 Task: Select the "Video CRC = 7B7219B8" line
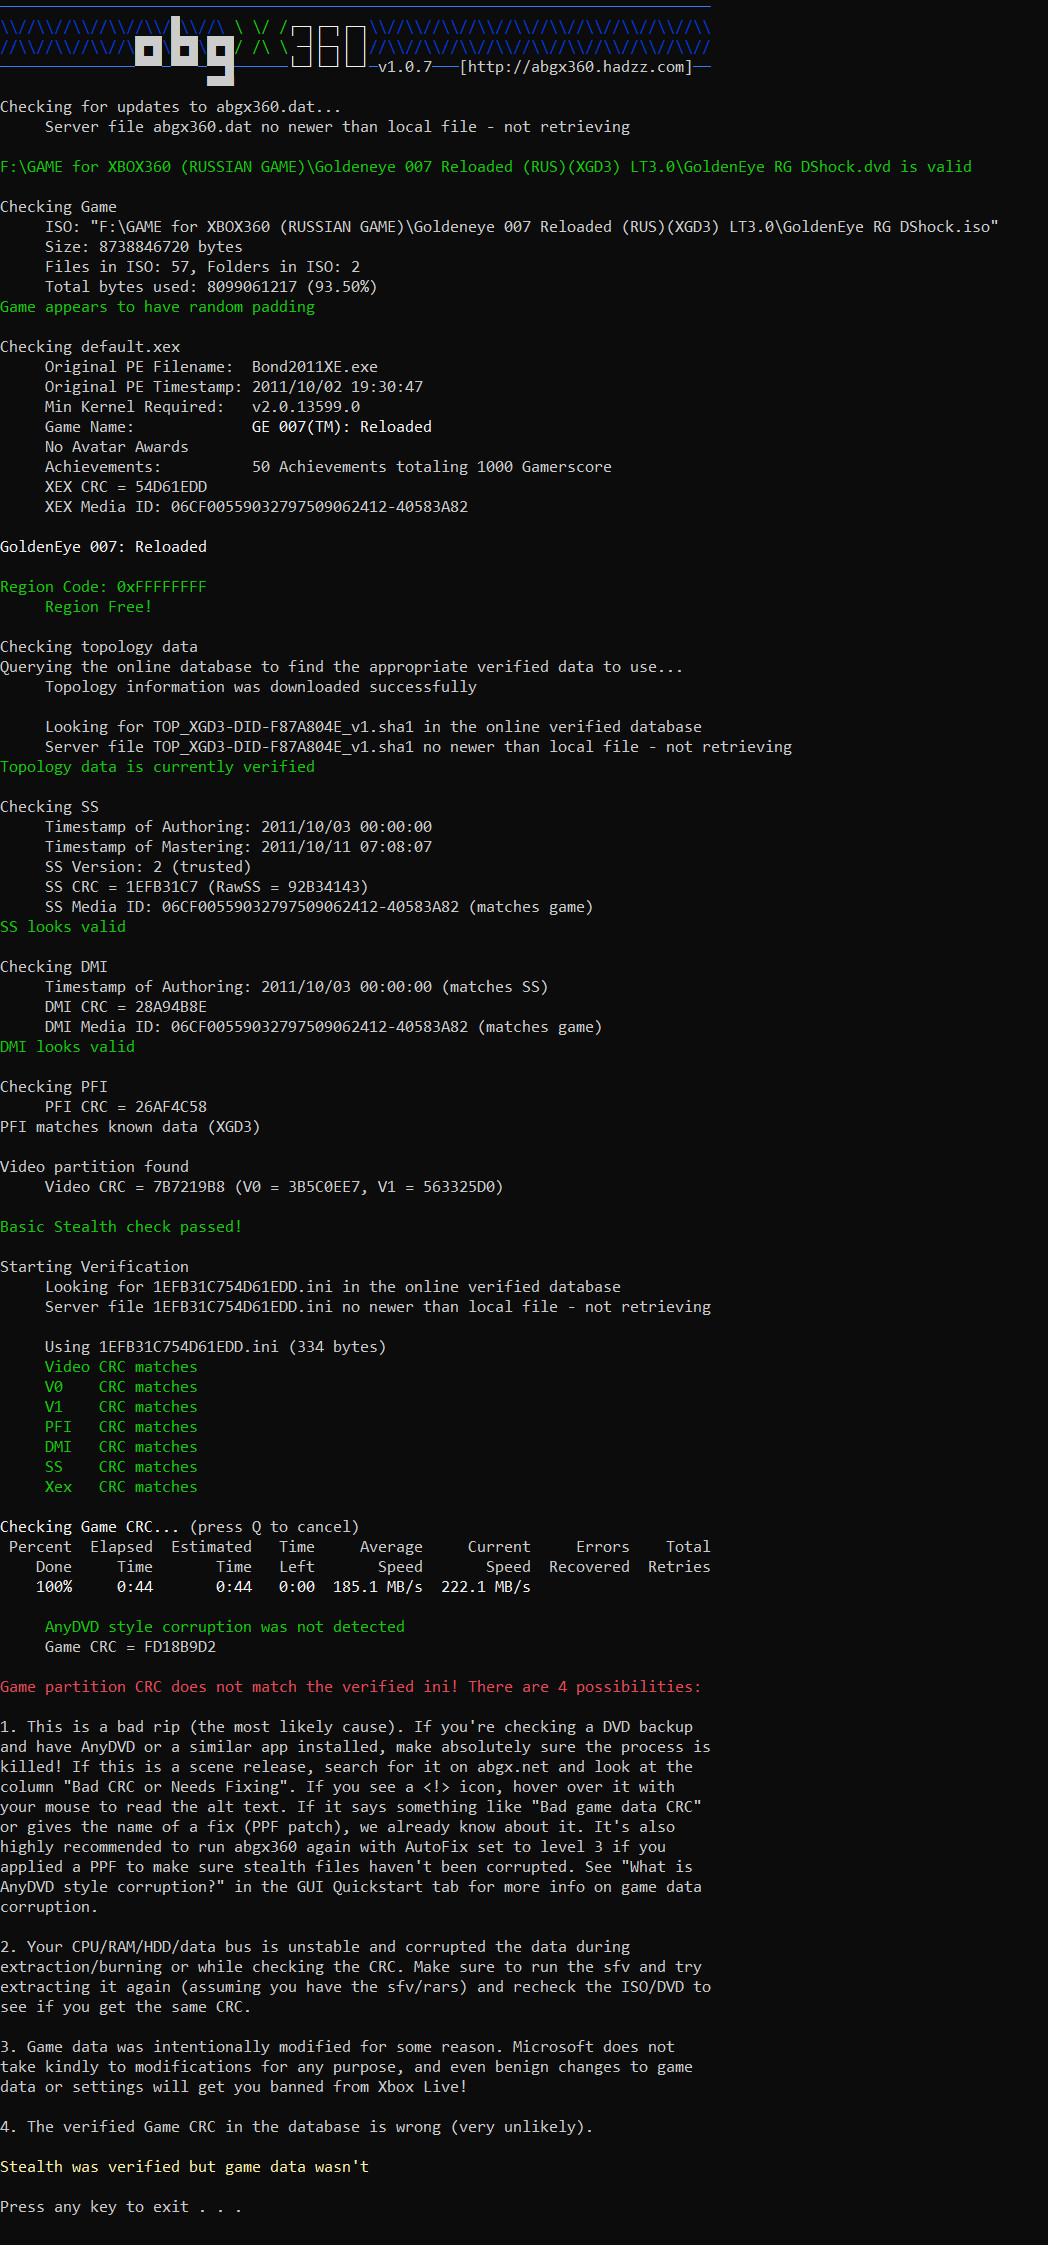click(x=274, y=1187)
